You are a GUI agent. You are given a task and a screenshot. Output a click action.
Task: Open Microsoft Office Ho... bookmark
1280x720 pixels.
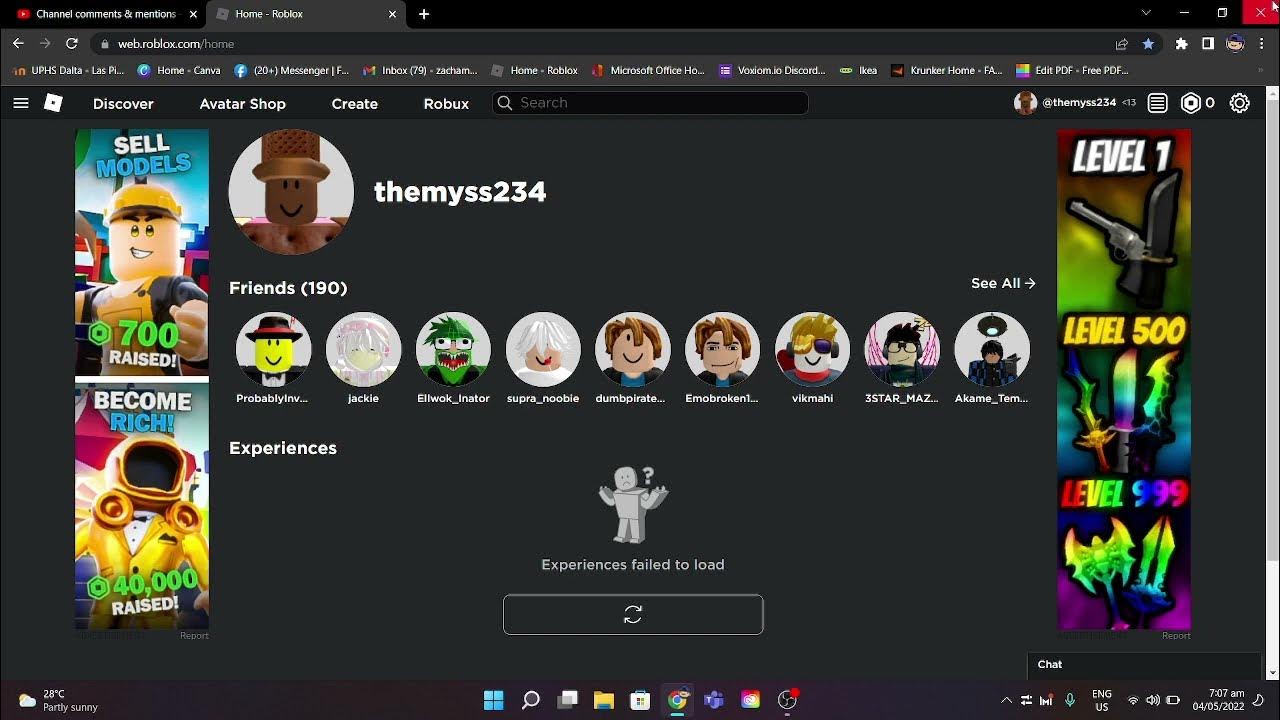(x=648, y=71)
